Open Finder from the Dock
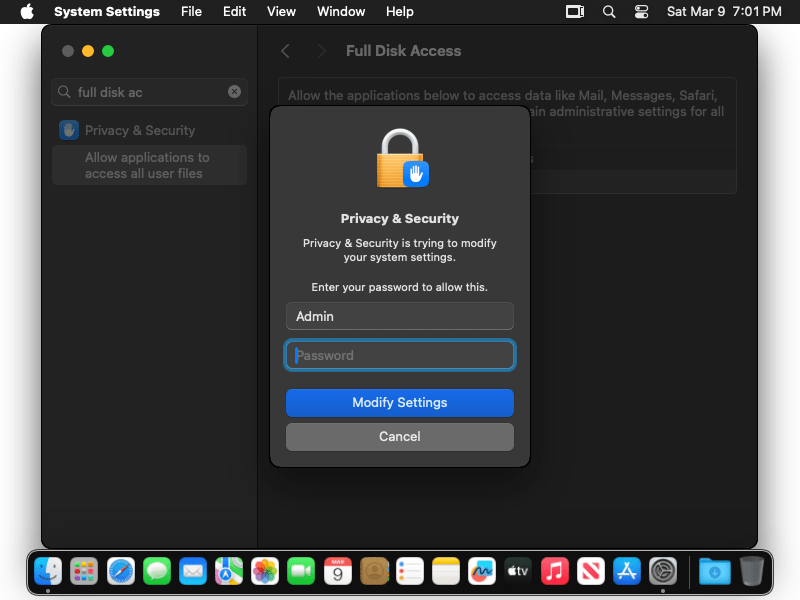 (x=48, y=571)
